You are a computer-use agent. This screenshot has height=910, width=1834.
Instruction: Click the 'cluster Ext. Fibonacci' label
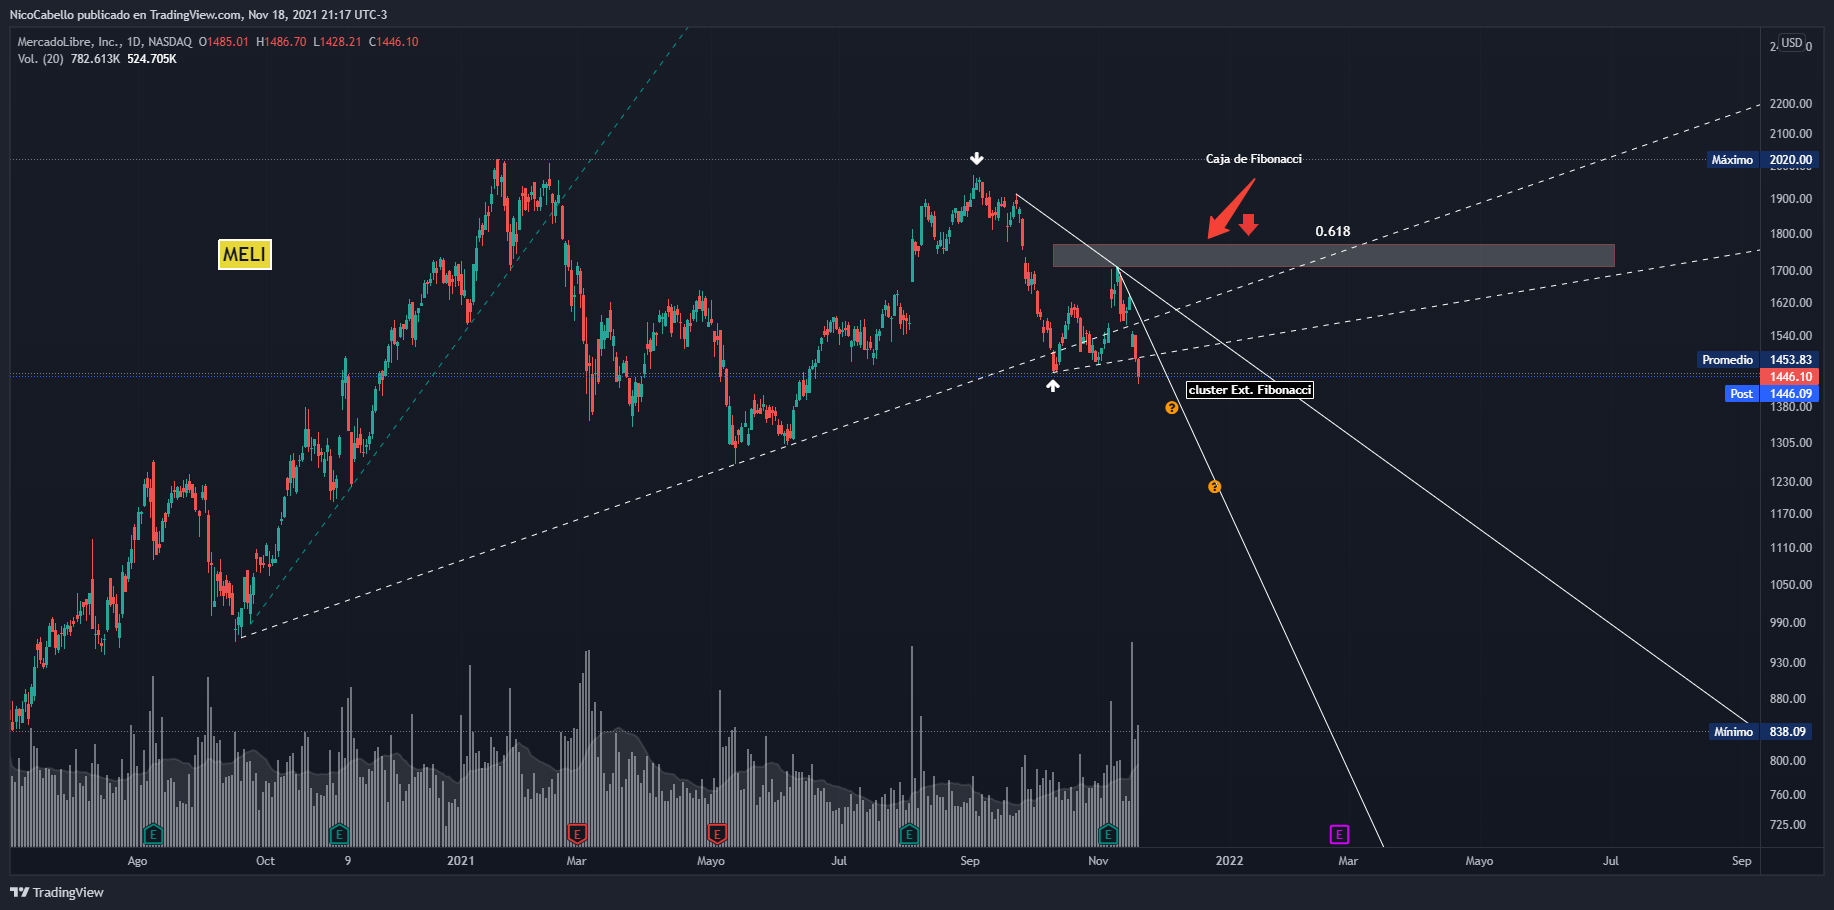click(1250, 390)
